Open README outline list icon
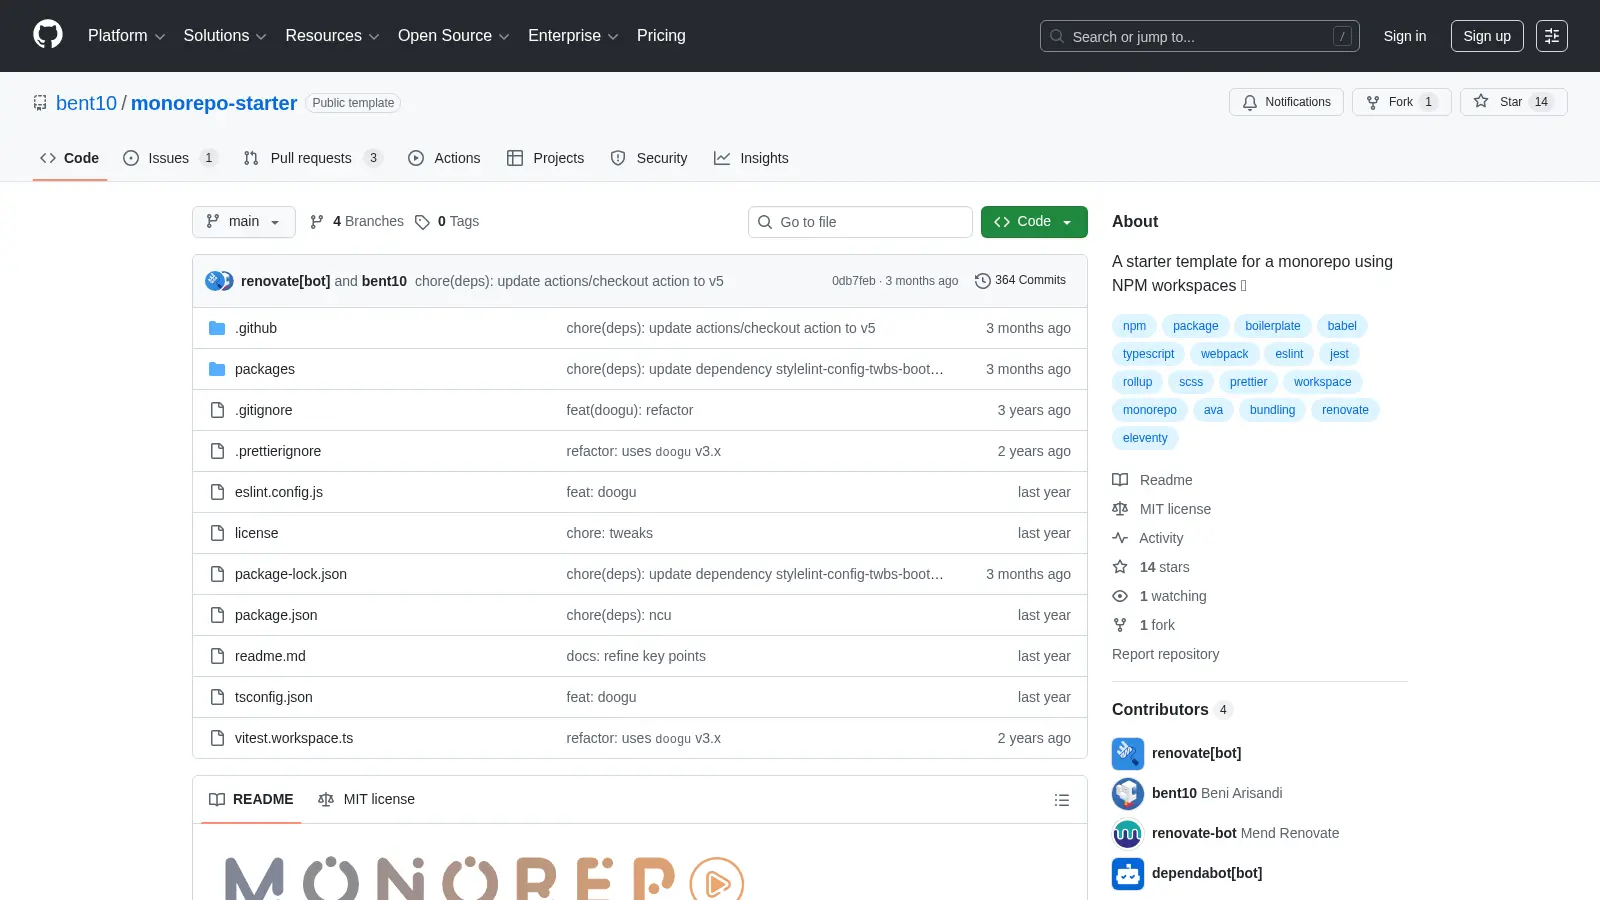 click(x=1062, y=800)
